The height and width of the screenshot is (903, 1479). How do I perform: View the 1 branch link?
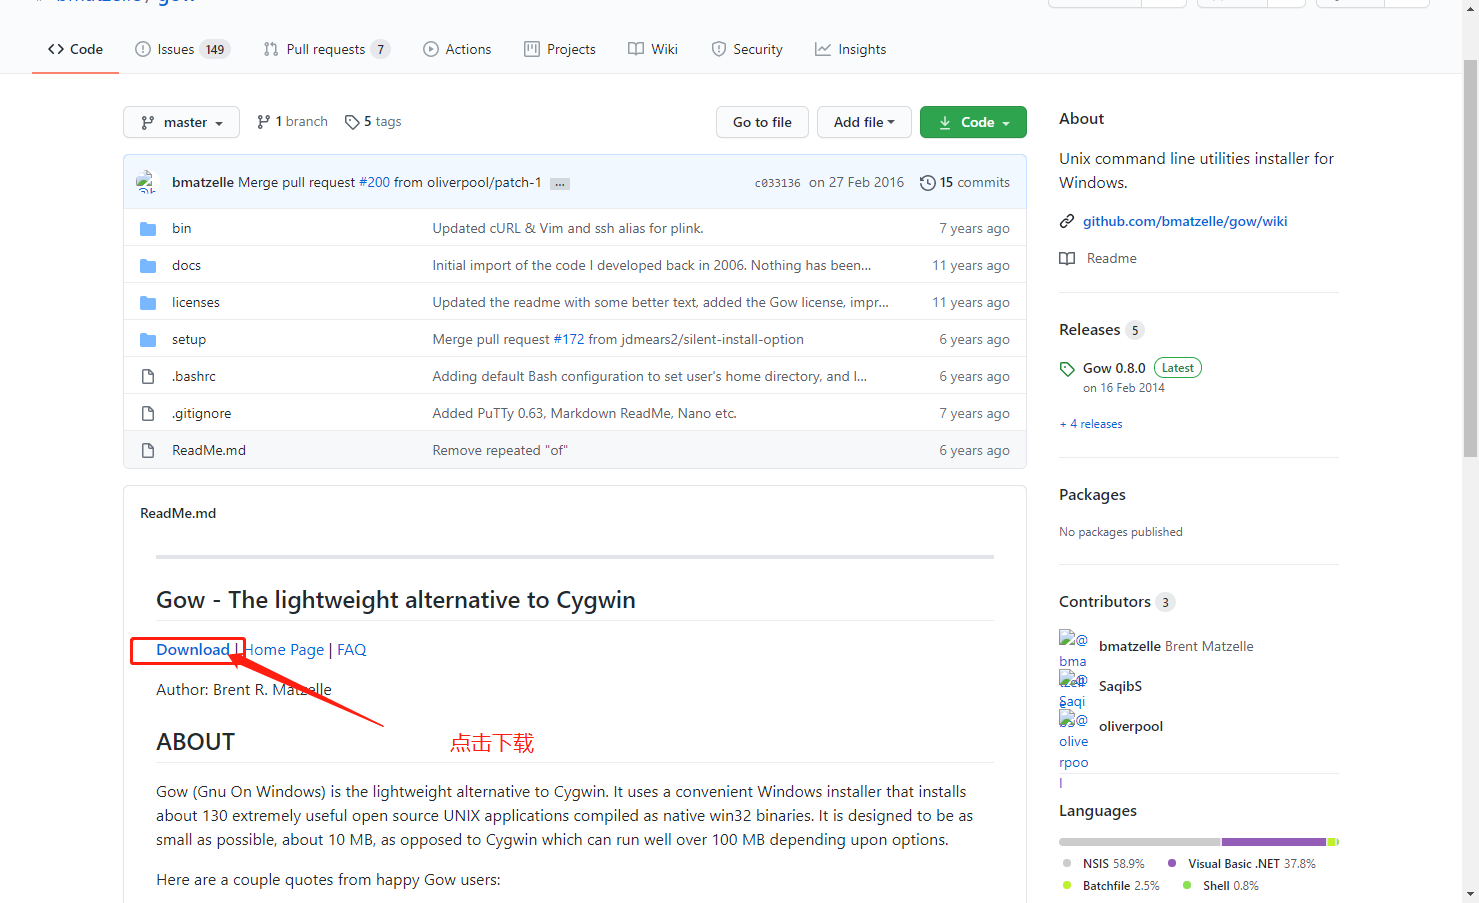(x=292, y=122)
